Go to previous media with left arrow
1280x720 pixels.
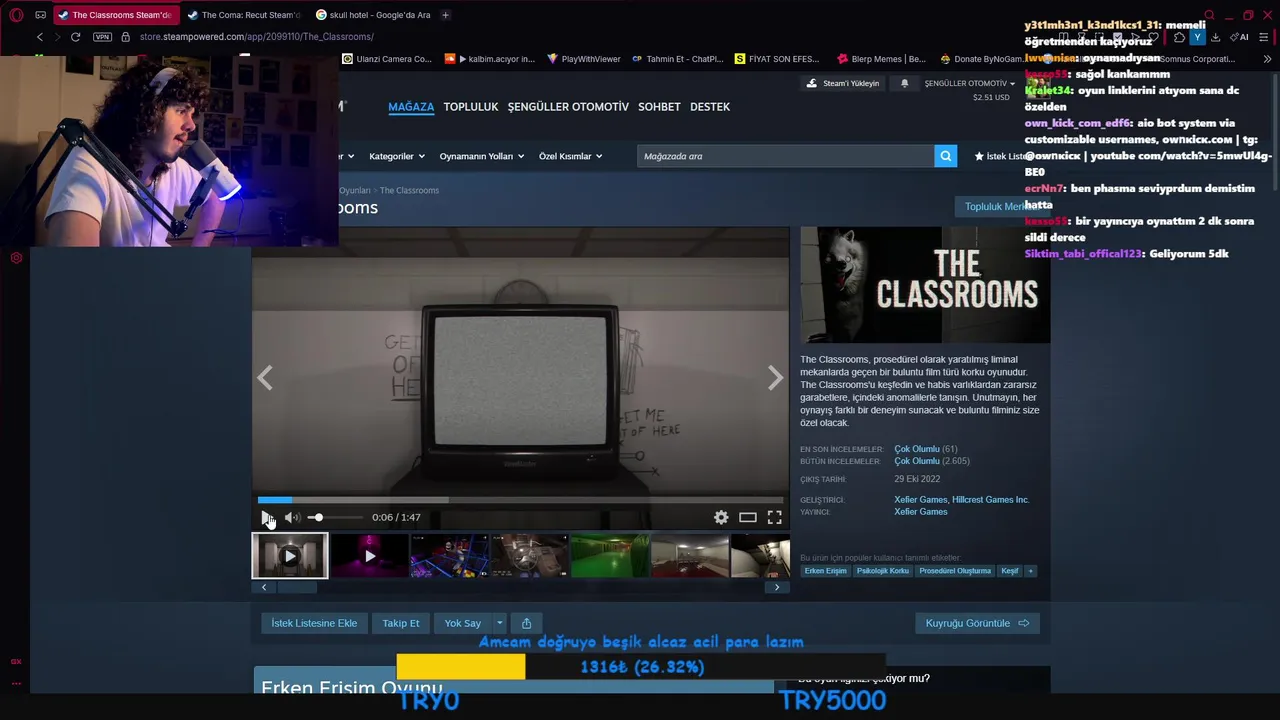coord(265,377)
